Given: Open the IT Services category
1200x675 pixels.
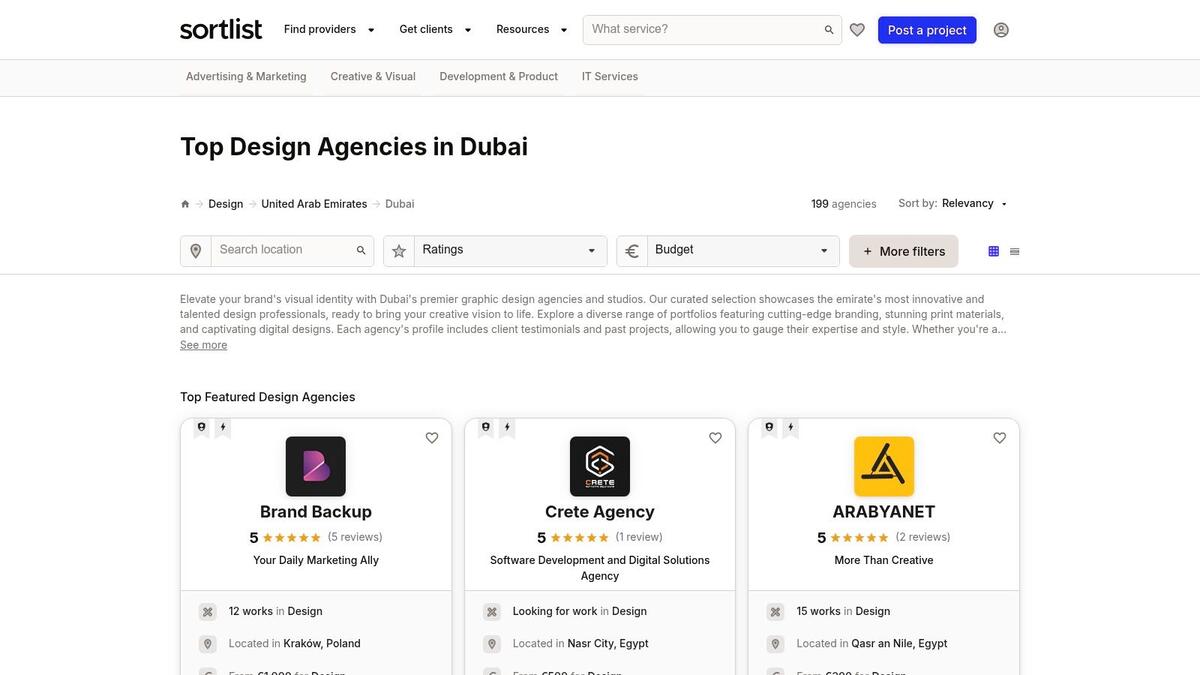Looking at the screenshot, I should point(610,74).
